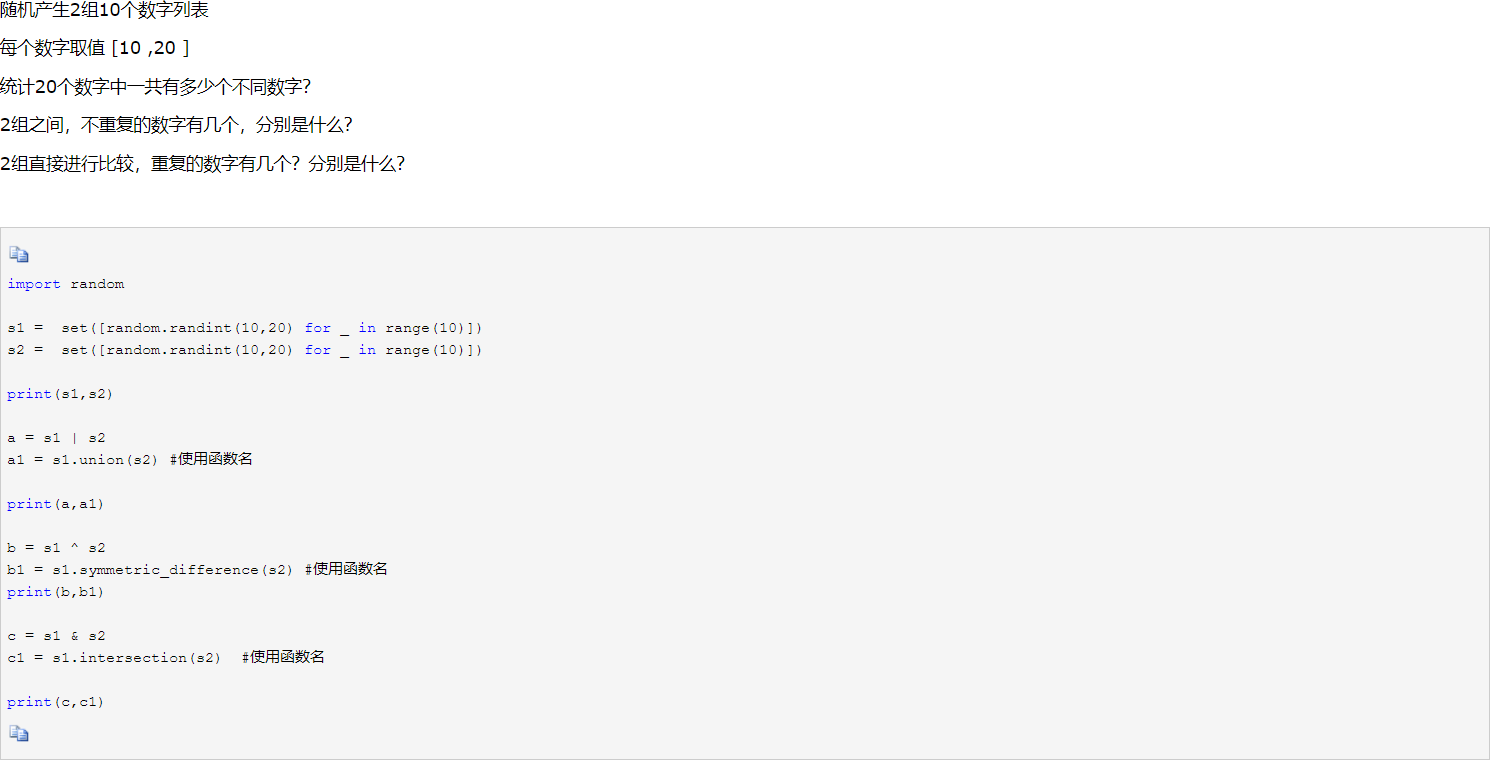
Task: Click the s1.union(s2) code line
Action: 130,460
